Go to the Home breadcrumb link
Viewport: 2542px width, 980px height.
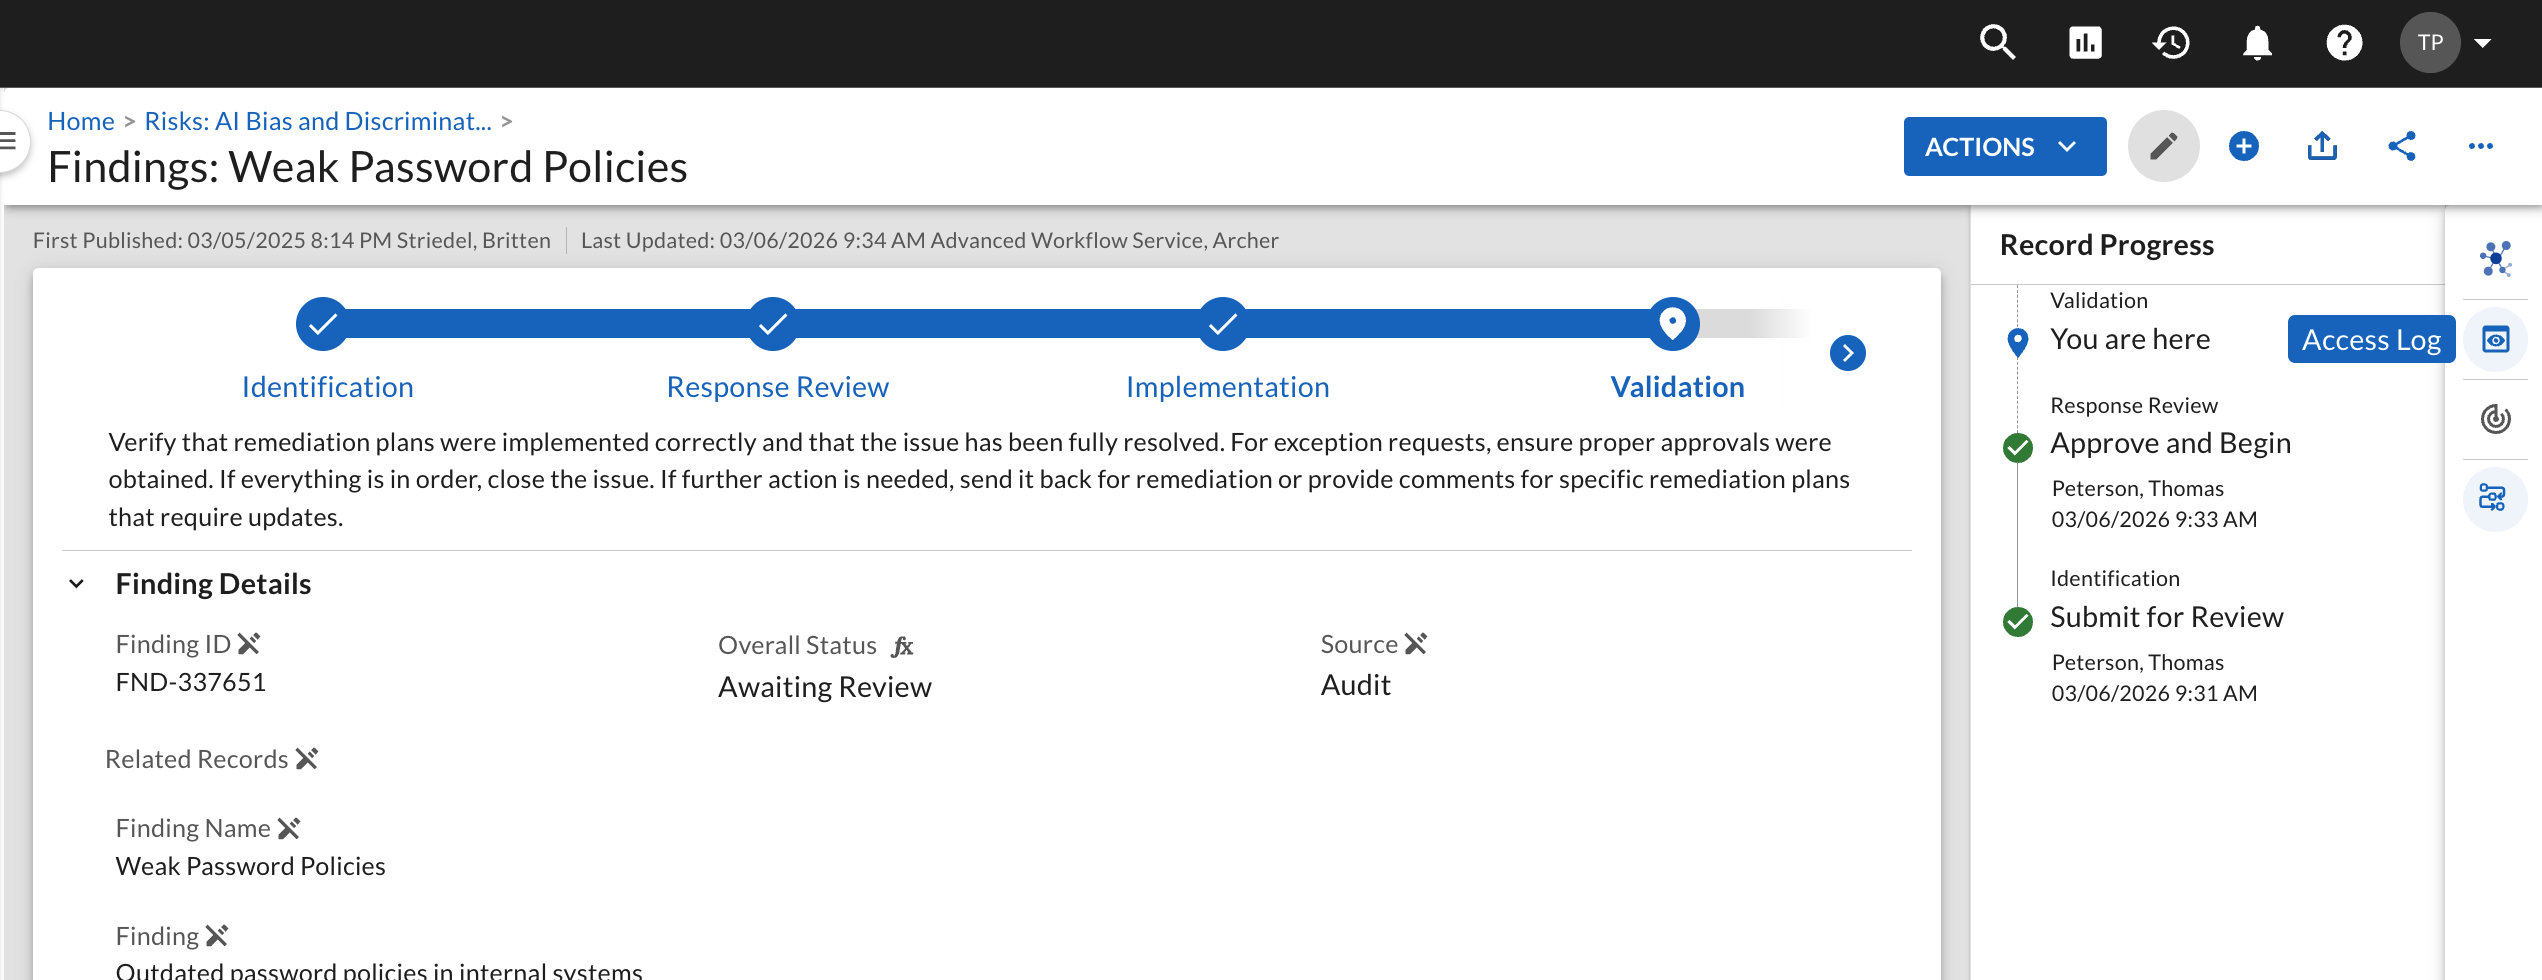pyautogui.click(x=81, y=121)
